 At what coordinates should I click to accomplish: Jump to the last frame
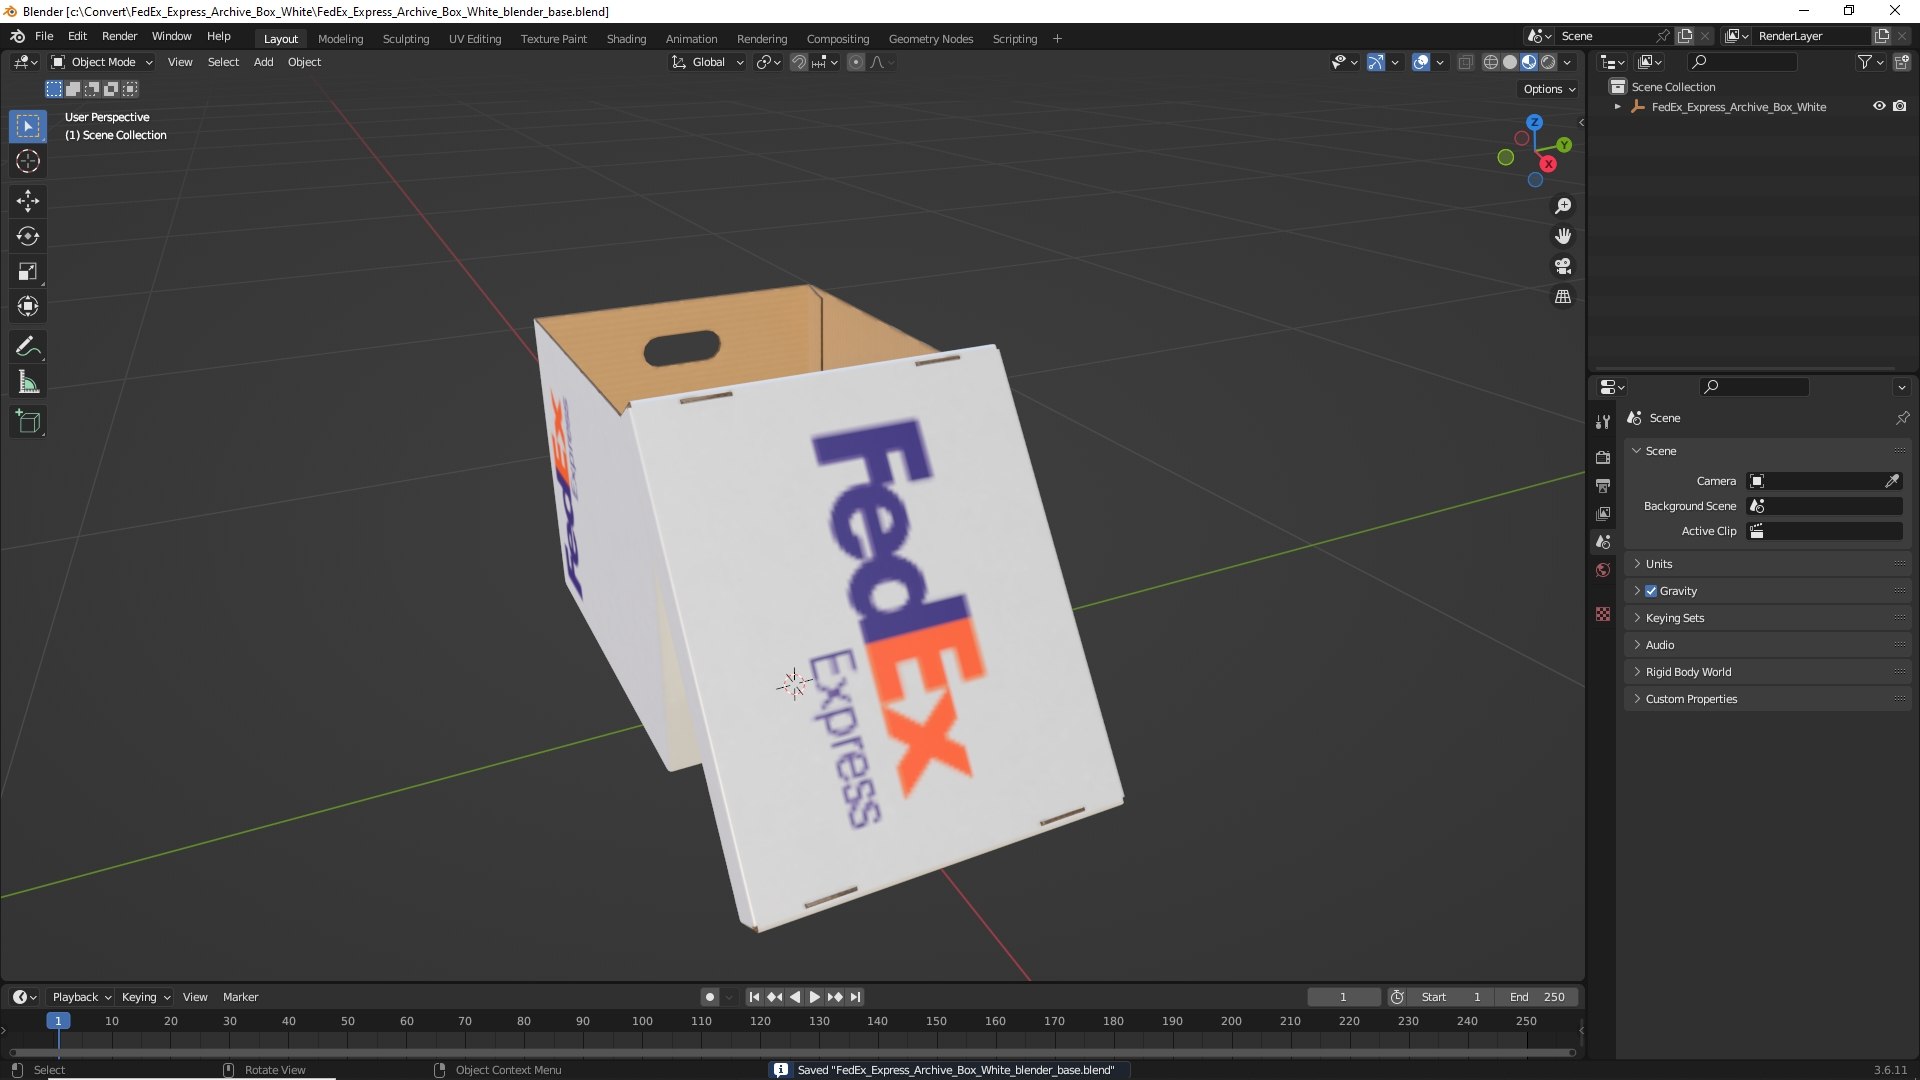click(x=855, y=997)
